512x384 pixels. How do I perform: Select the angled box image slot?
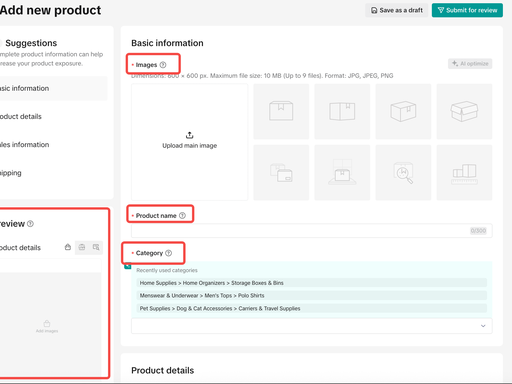(403, 111)
